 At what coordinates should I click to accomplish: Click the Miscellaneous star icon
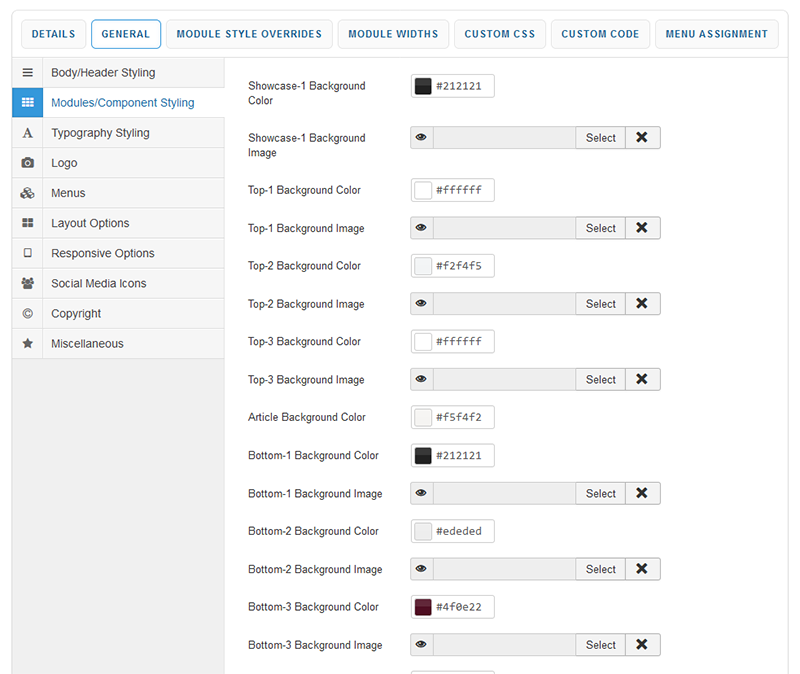click(27, 343)
